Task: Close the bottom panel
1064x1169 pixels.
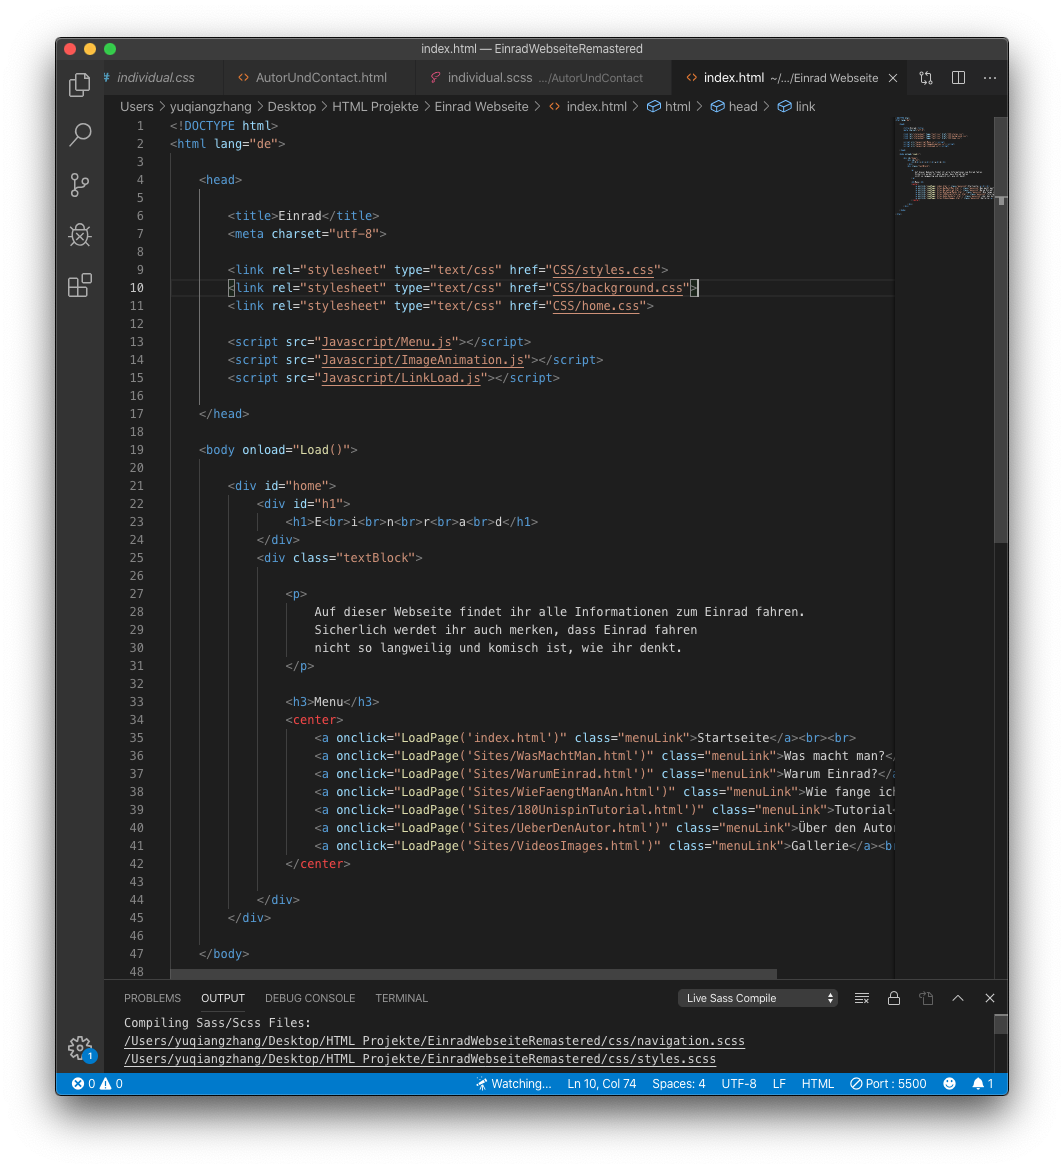Action: coord(989,998)
